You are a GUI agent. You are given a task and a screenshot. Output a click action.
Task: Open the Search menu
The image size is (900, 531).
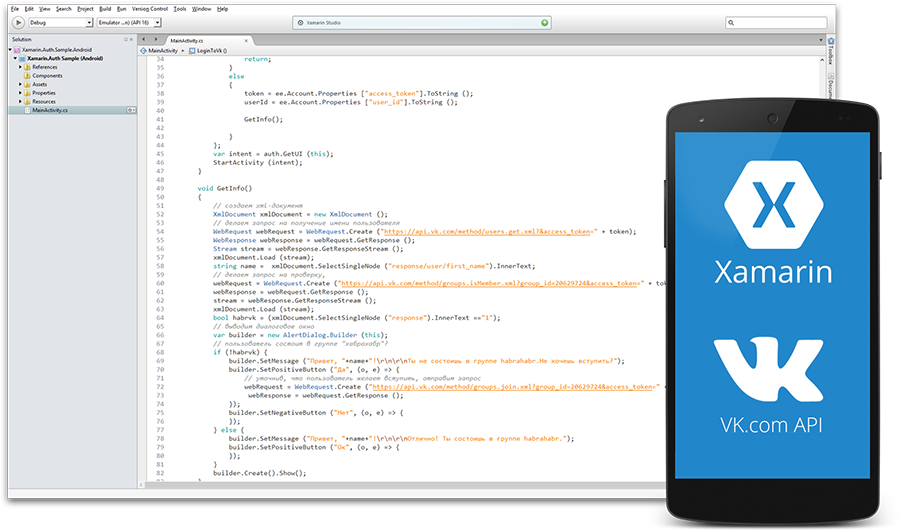click(64, 9)
